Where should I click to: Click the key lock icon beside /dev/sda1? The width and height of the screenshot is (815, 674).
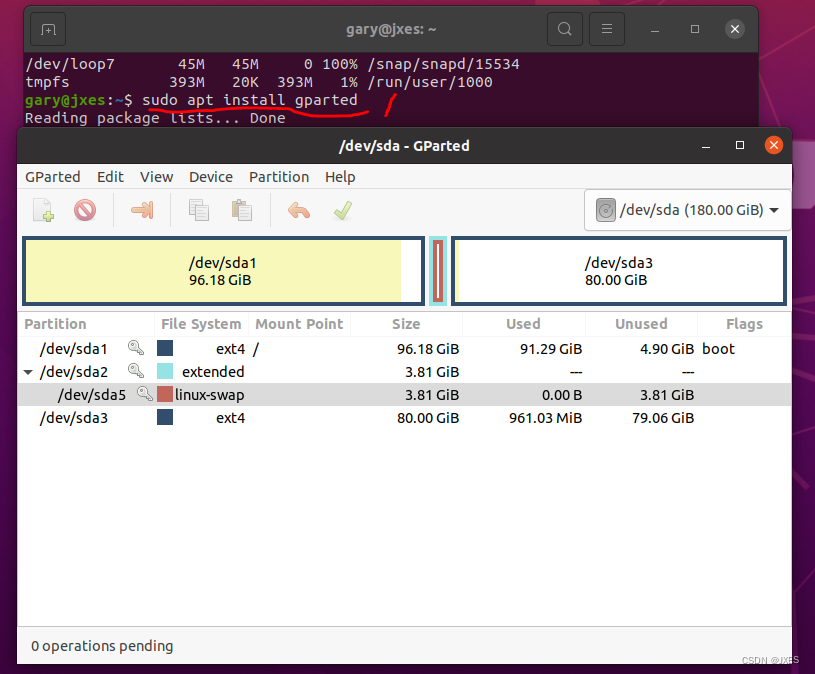136,348
